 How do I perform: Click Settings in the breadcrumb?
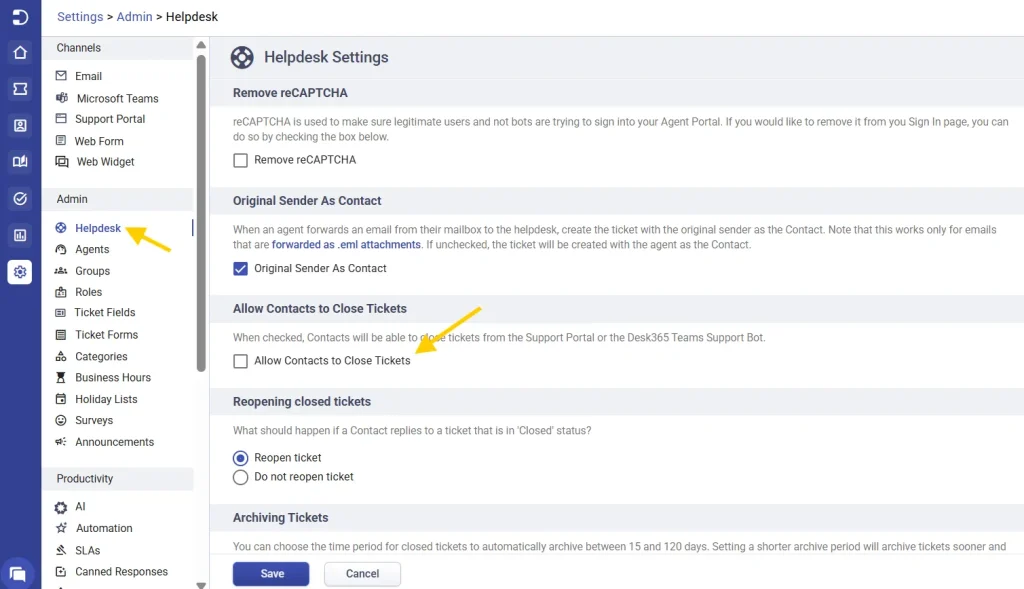click(x=80, y=17)
